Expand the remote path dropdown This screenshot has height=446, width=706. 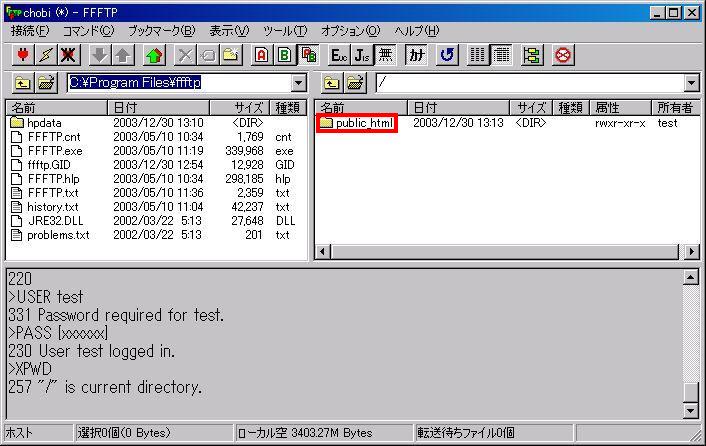tap(691, 83)
